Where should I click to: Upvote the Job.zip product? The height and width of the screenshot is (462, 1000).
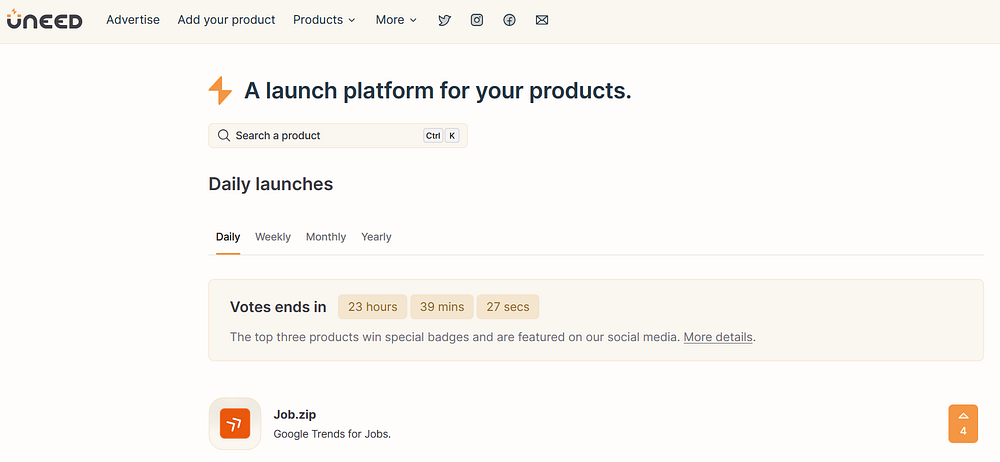(x=963, y=423)
